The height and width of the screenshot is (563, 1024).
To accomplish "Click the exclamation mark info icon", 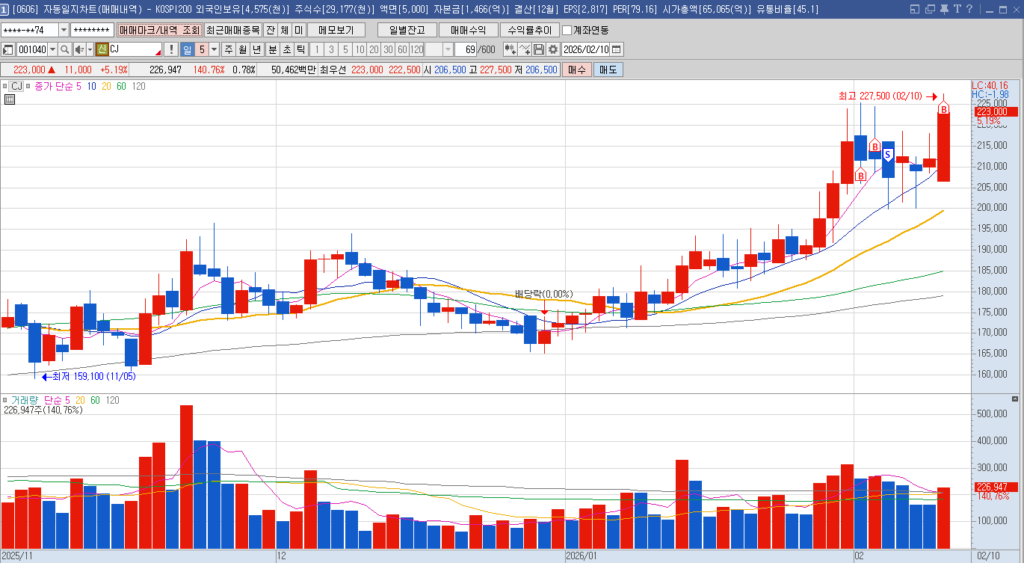I will (171, 49).
